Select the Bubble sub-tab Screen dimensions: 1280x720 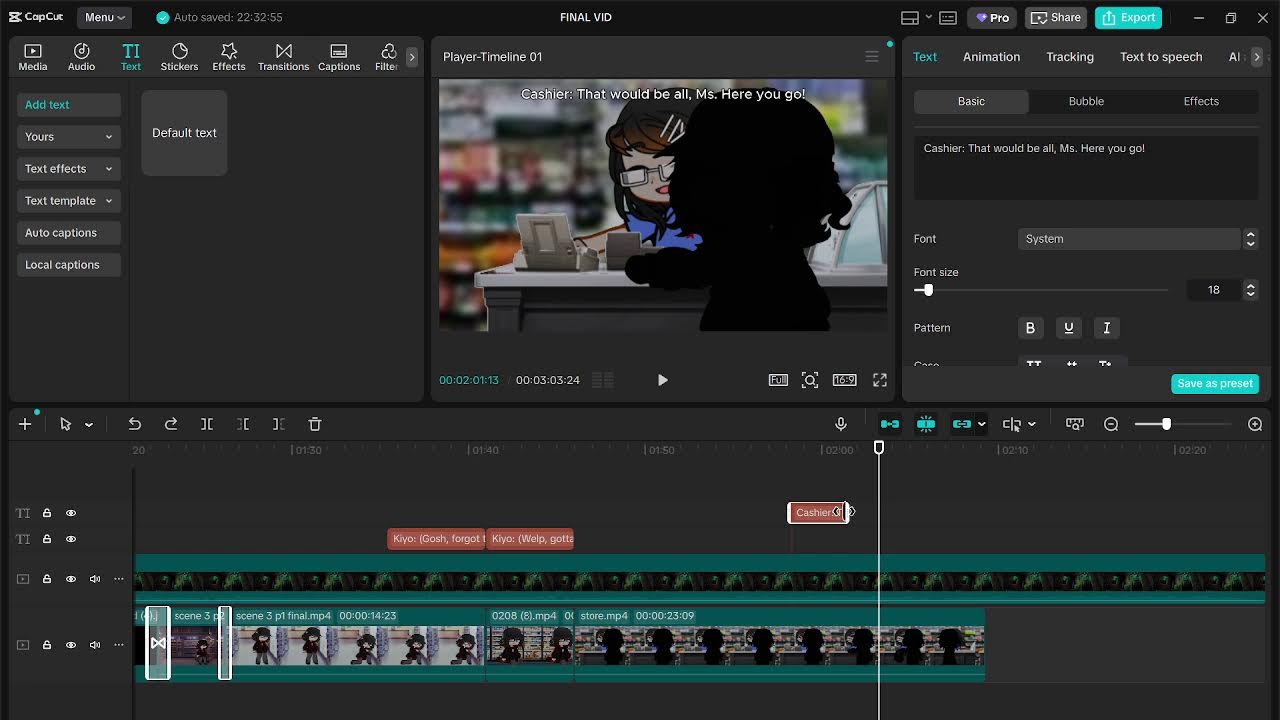click(x=1086, y=101)
